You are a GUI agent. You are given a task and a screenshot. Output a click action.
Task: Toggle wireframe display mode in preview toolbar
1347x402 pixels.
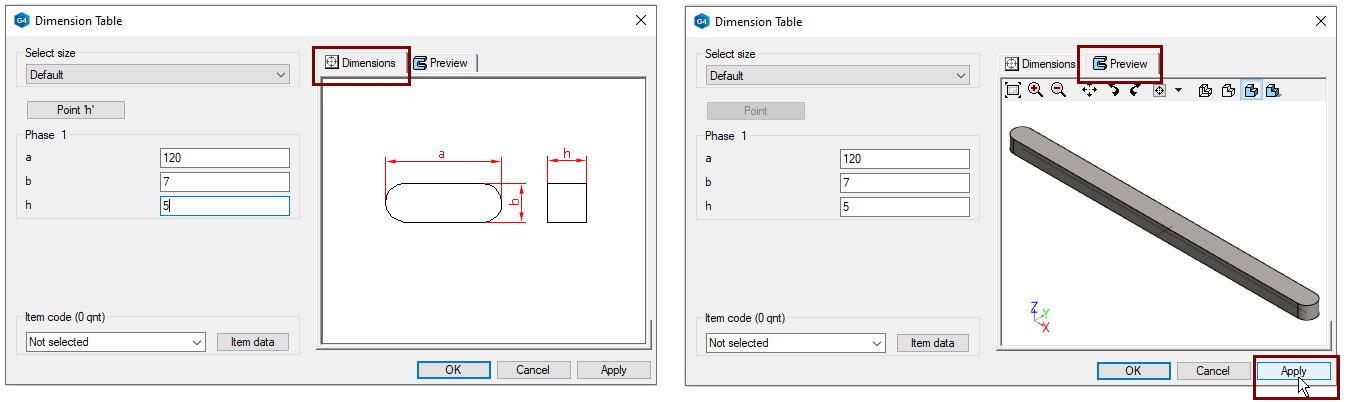(1205, 91)
